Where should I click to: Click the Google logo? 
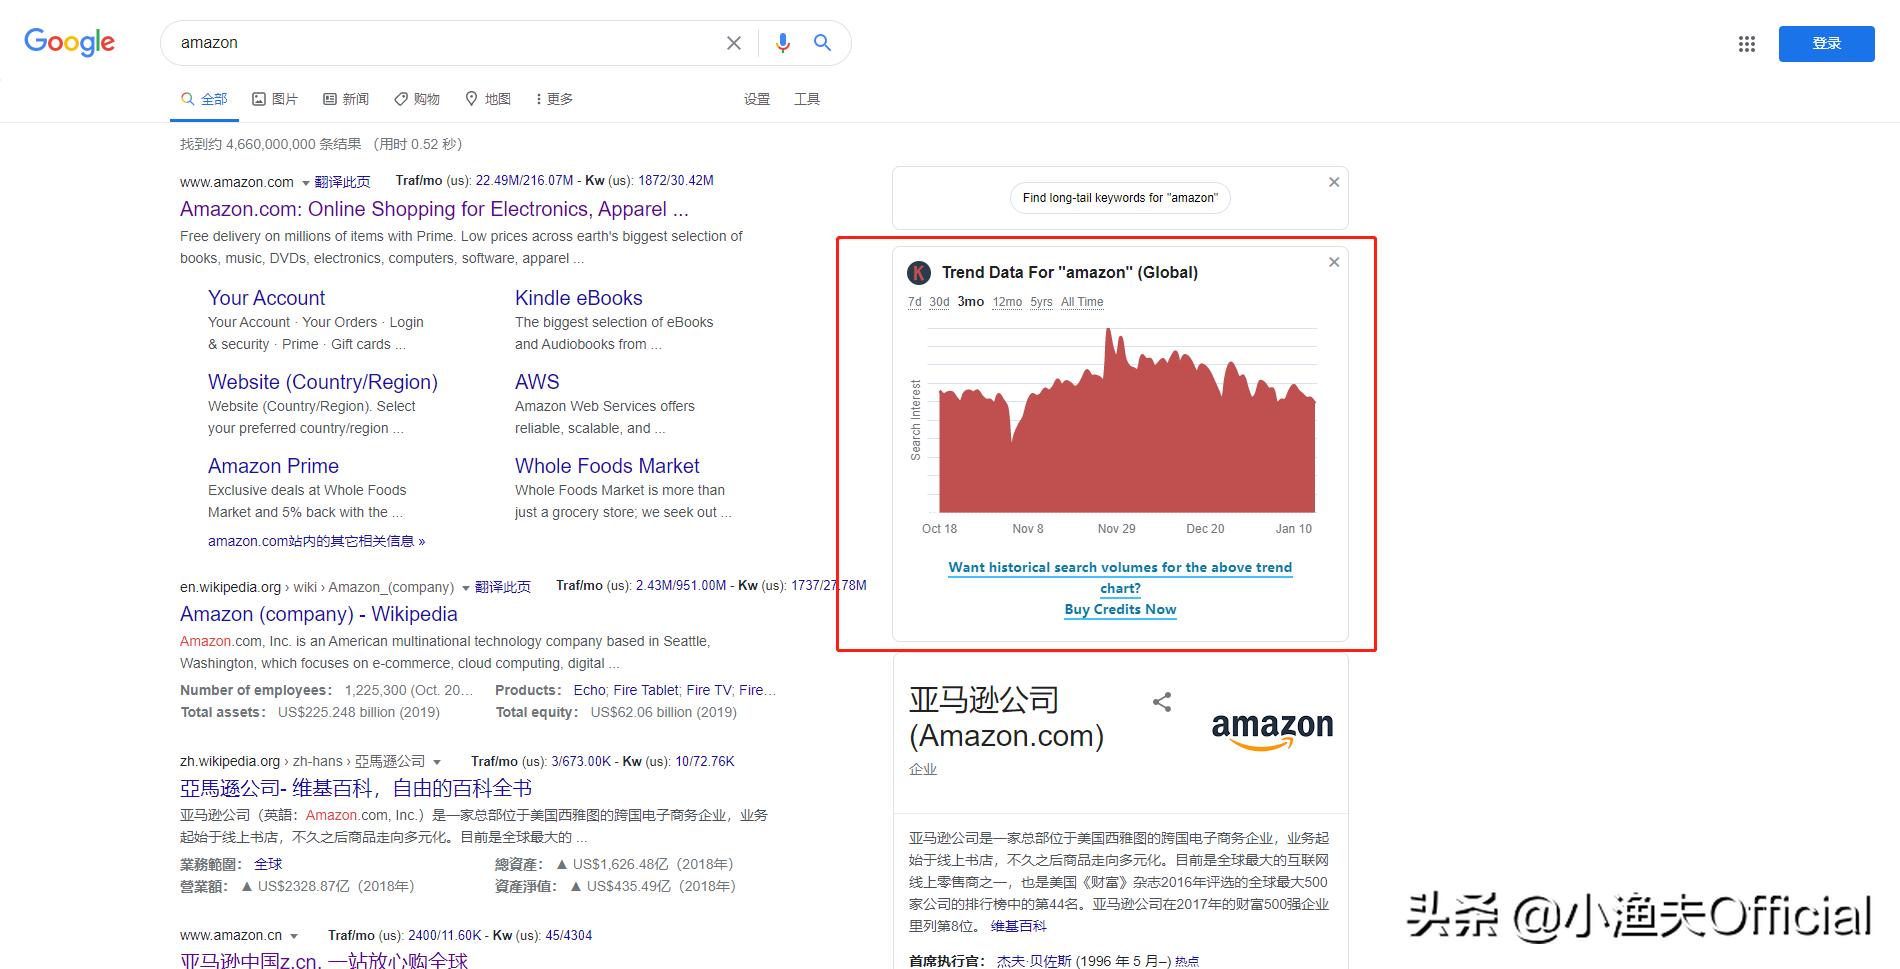tap(68, 42)
